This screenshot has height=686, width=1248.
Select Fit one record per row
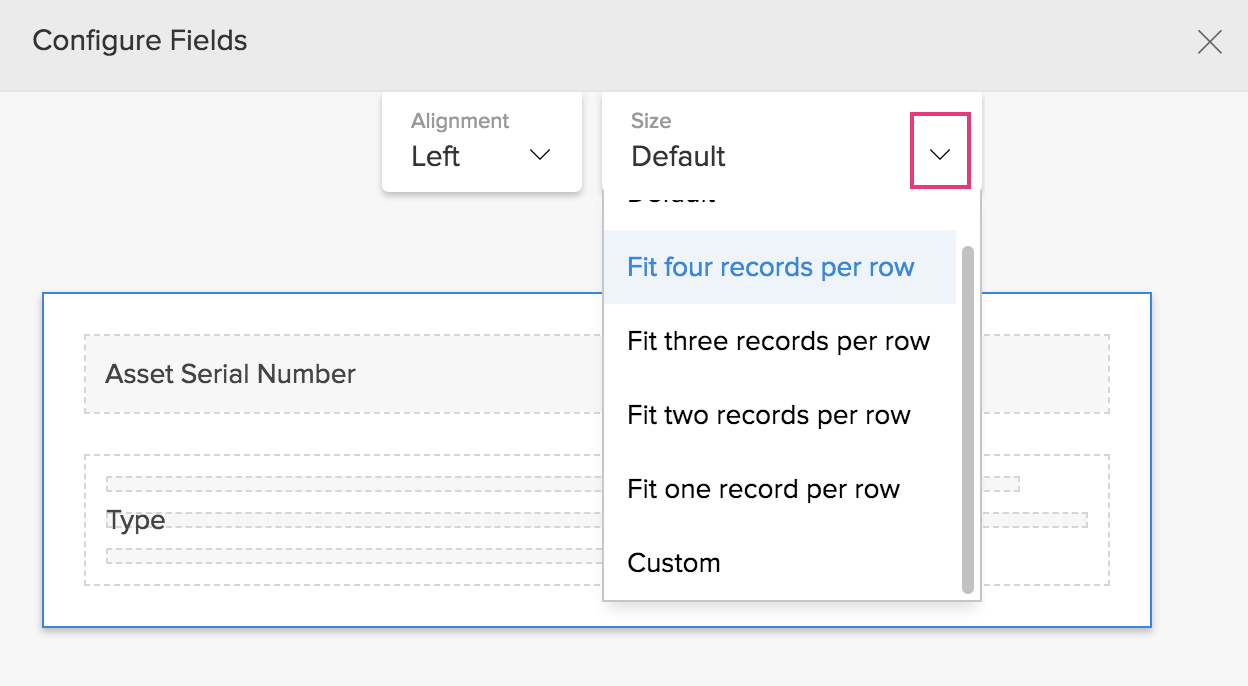[x=763, y=489]
